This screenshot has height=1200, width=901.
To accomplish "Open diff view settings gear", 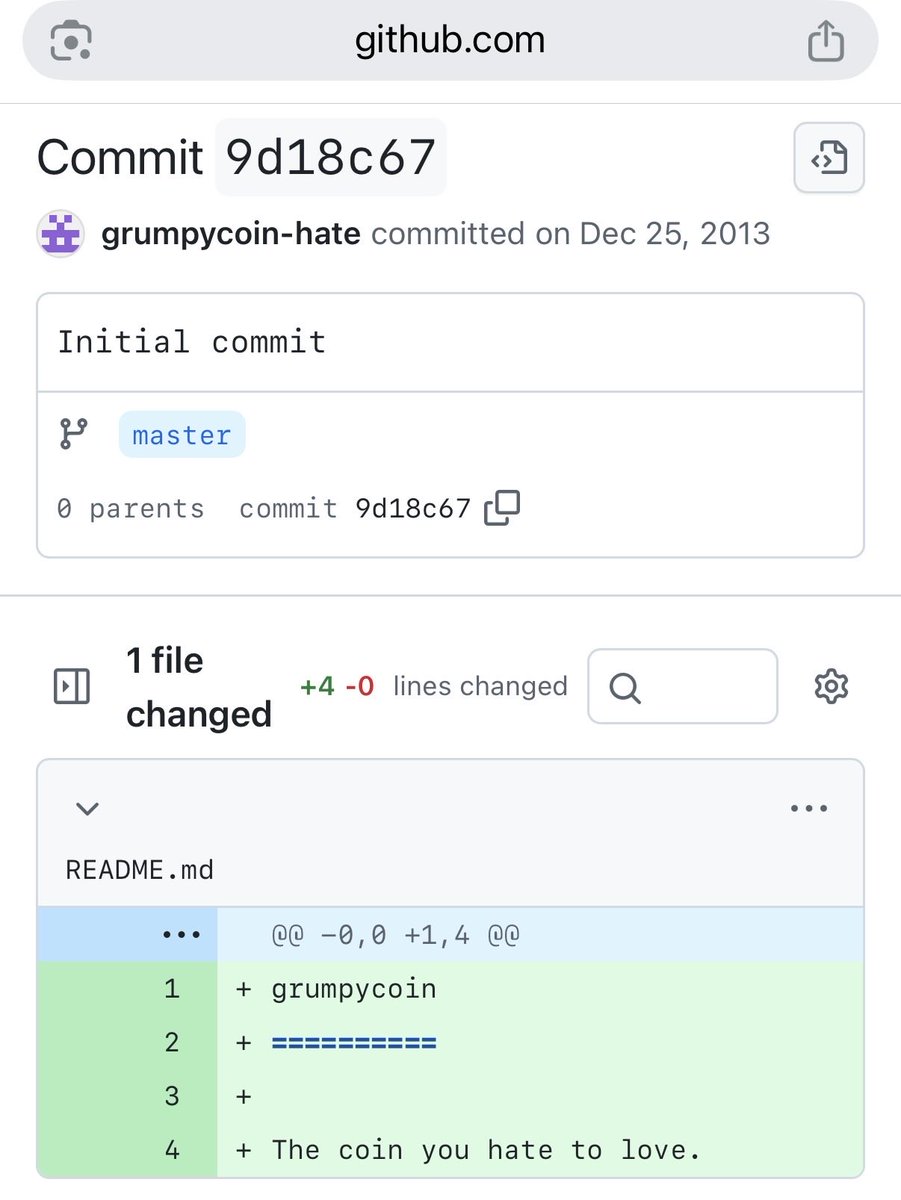I will tap(831, 686).
